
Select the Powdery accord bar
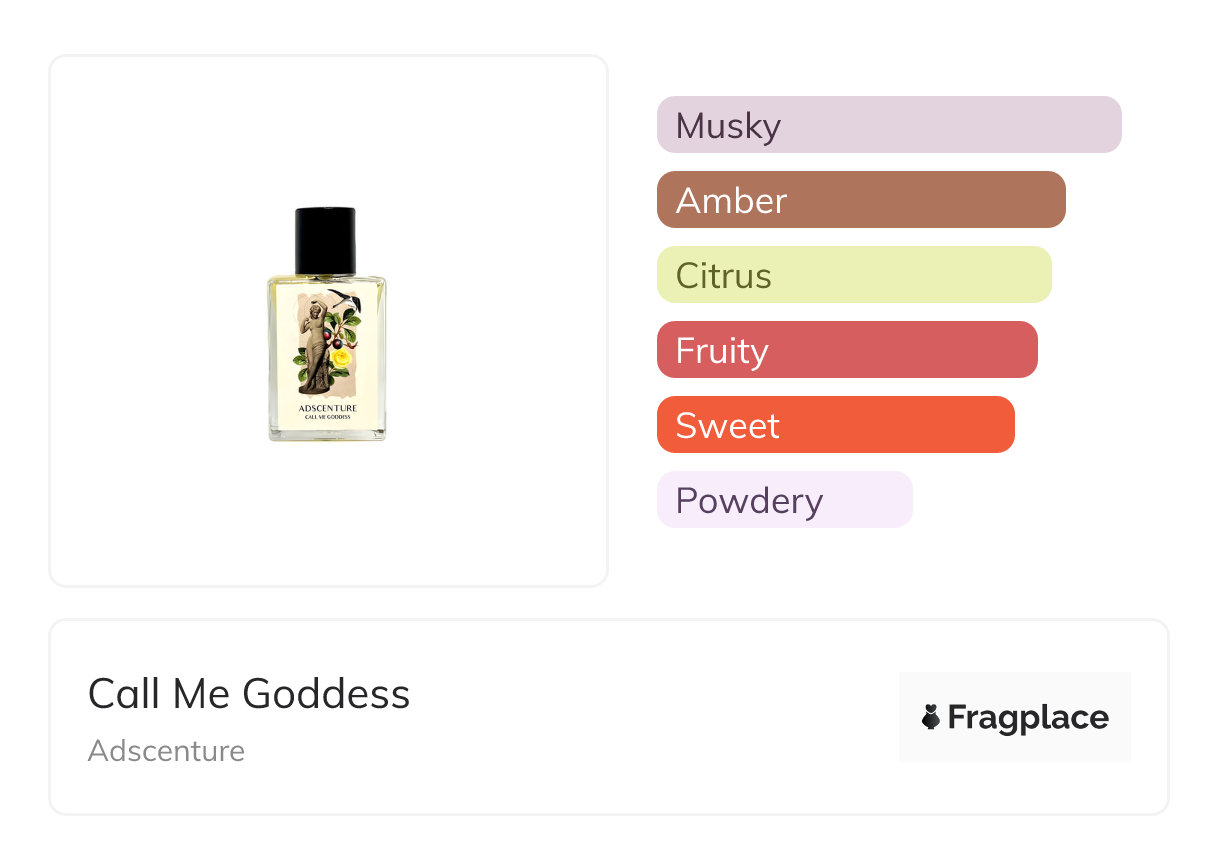coord(784,500)
